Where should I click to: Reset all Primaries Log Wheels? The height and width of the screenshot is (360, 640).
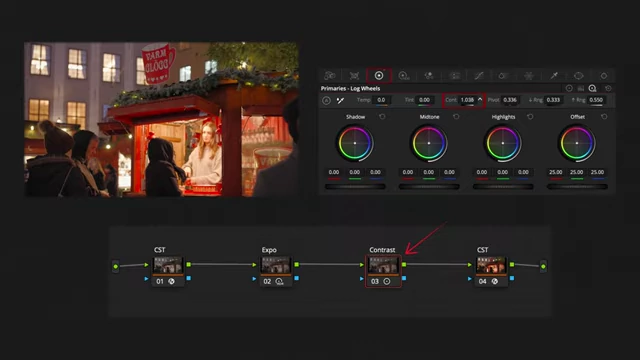608,88
